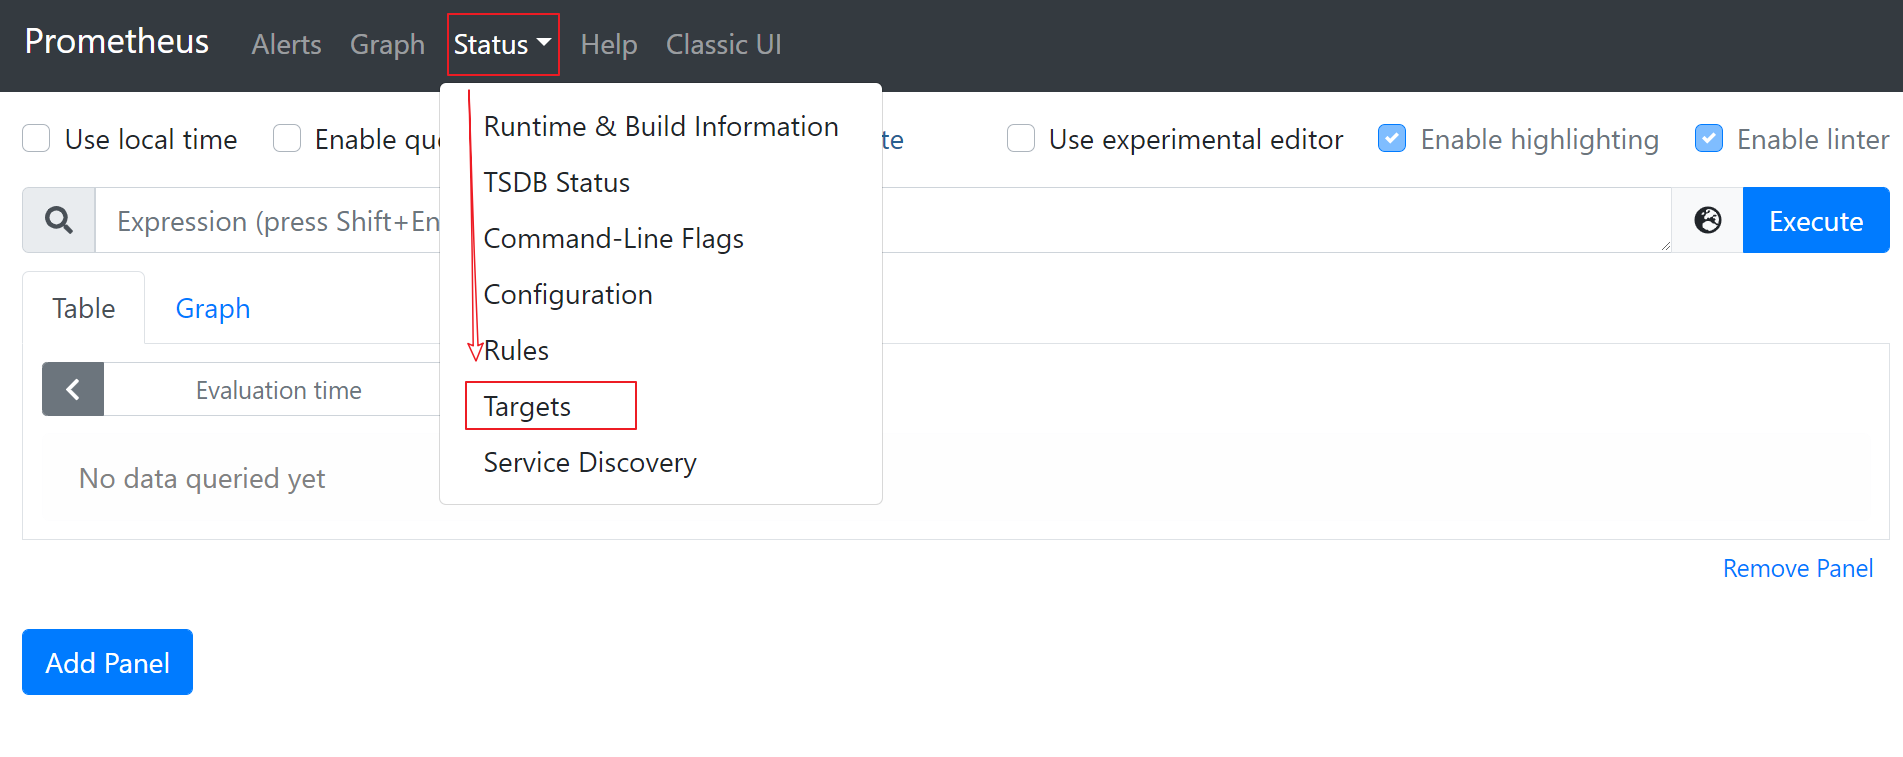
Task: Click the Add Panel button
Action: (x=107, y=663)
